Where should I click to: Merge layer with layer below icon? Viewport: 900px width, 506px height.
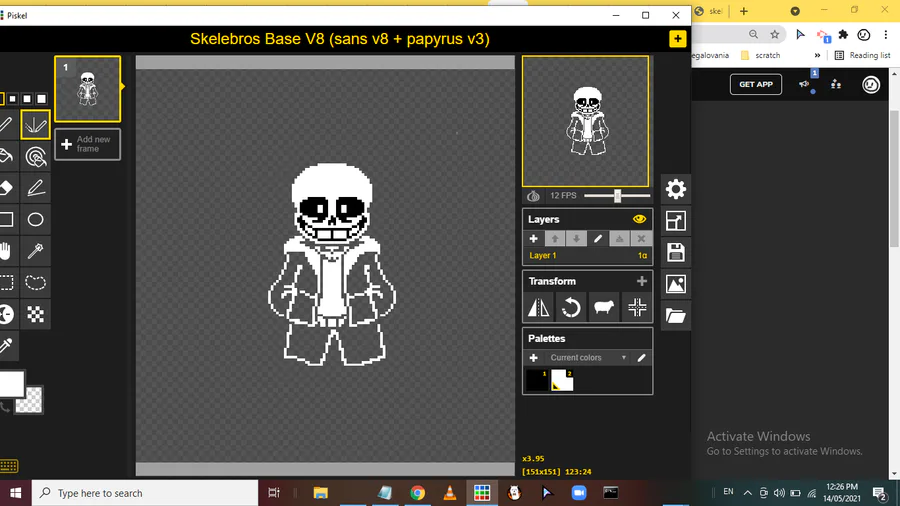(x=619, y=239)
